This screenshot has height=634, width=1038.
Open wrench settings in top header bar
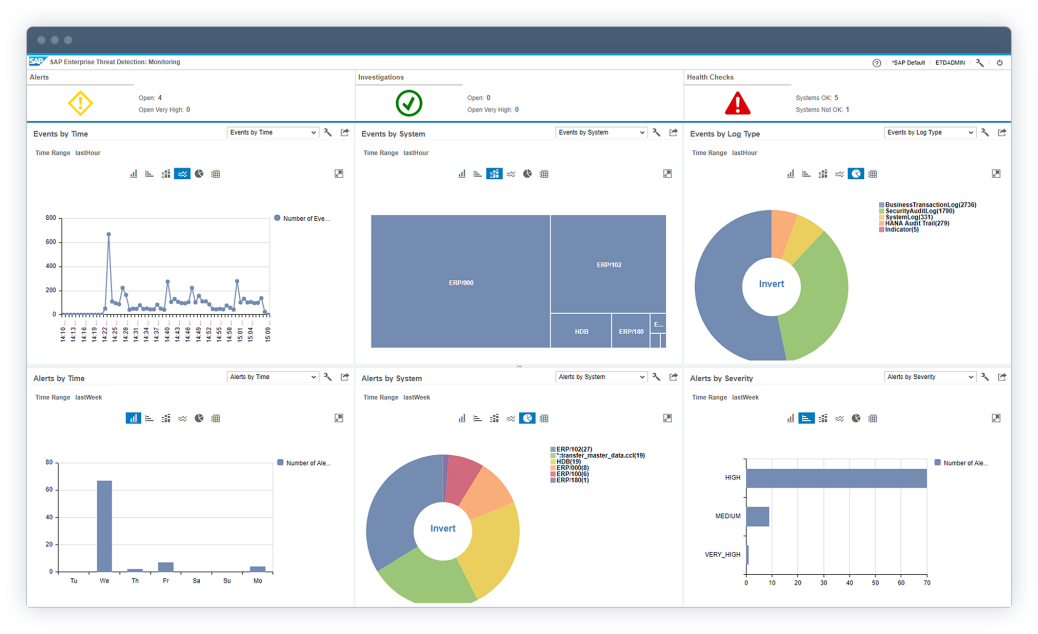pos(980,63)
